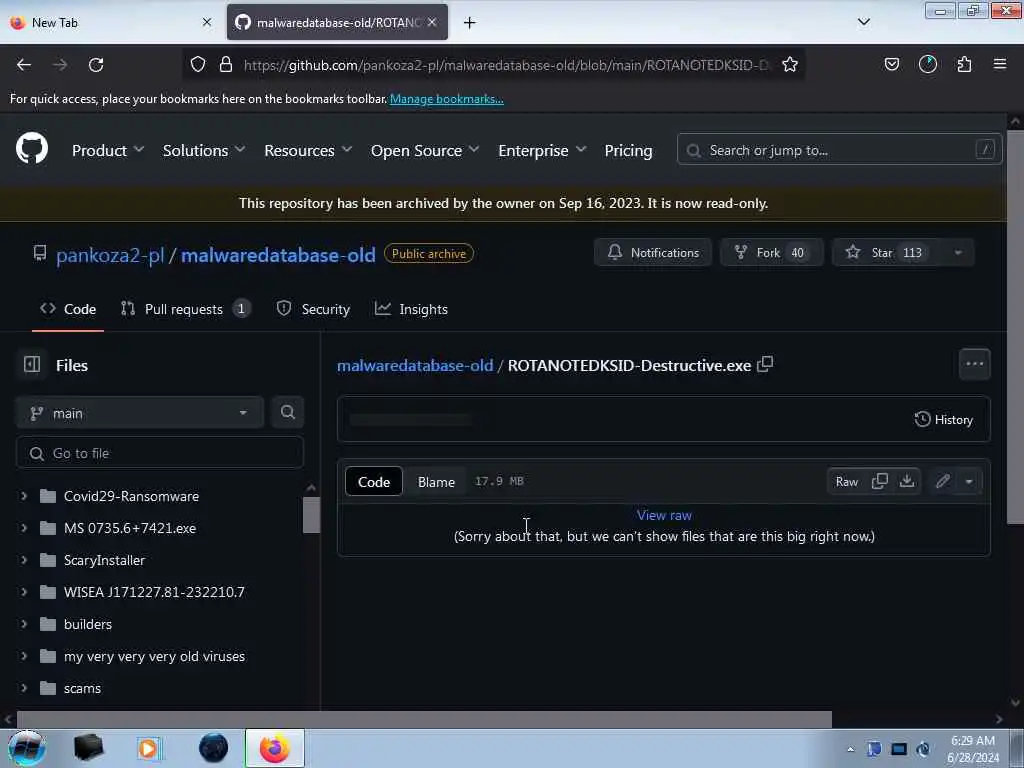
Task: Open the black box taskbar icon
Action: click(x=88, y=748)
